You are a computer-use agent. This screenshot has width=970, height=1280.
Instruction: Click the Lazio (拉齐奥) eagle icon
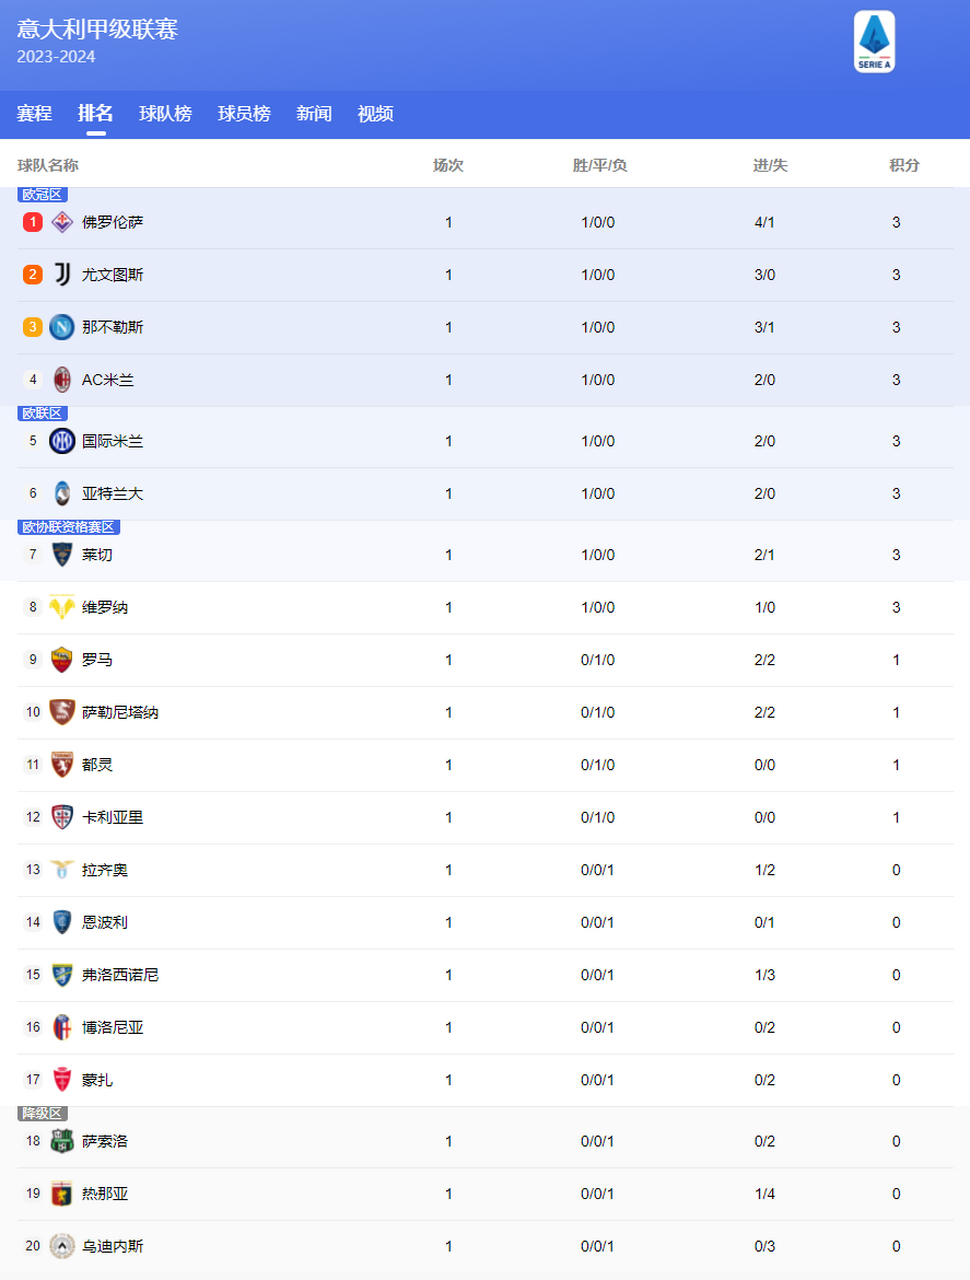click(x=62, y=870)
